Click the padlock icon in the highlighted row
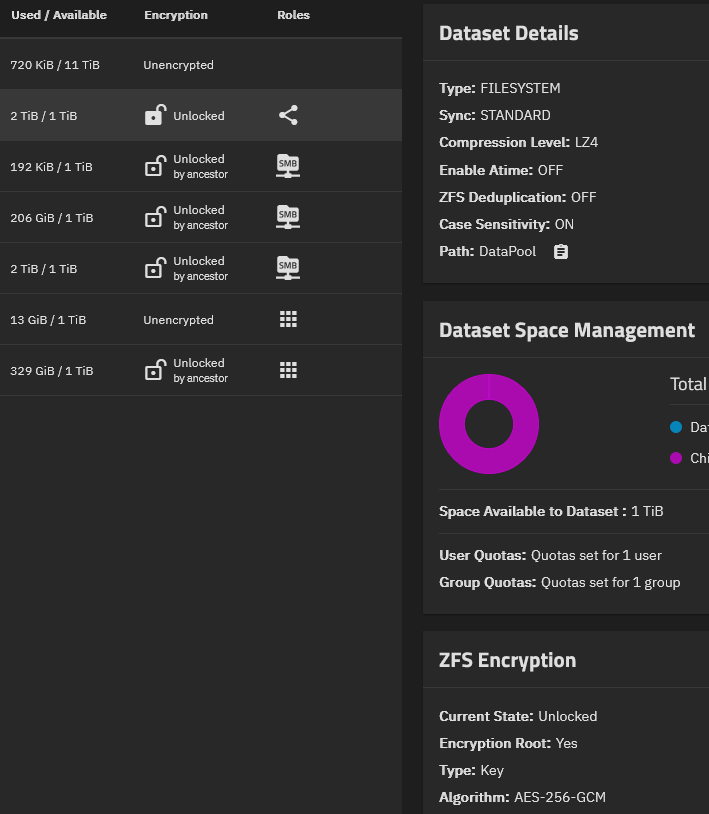Viewport: 709px width, 814px height. (154, 116)
